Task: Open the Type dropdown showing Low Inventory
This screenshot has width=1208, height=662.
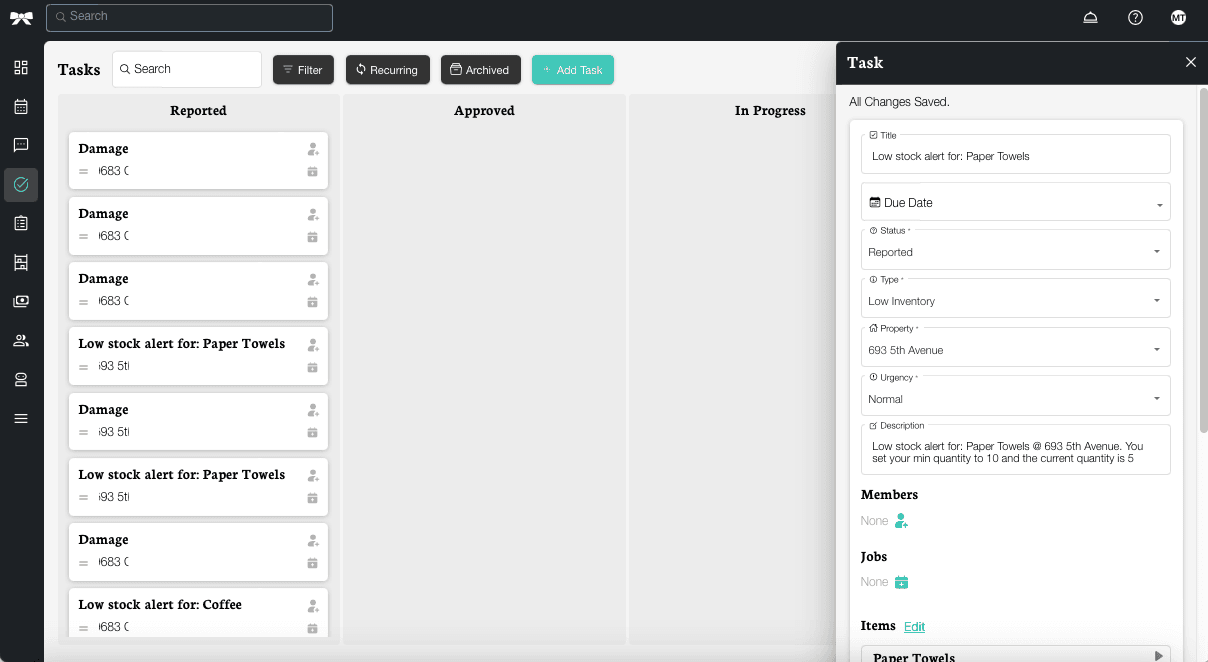Action: pyautogui.click(x=1015, y=301)
